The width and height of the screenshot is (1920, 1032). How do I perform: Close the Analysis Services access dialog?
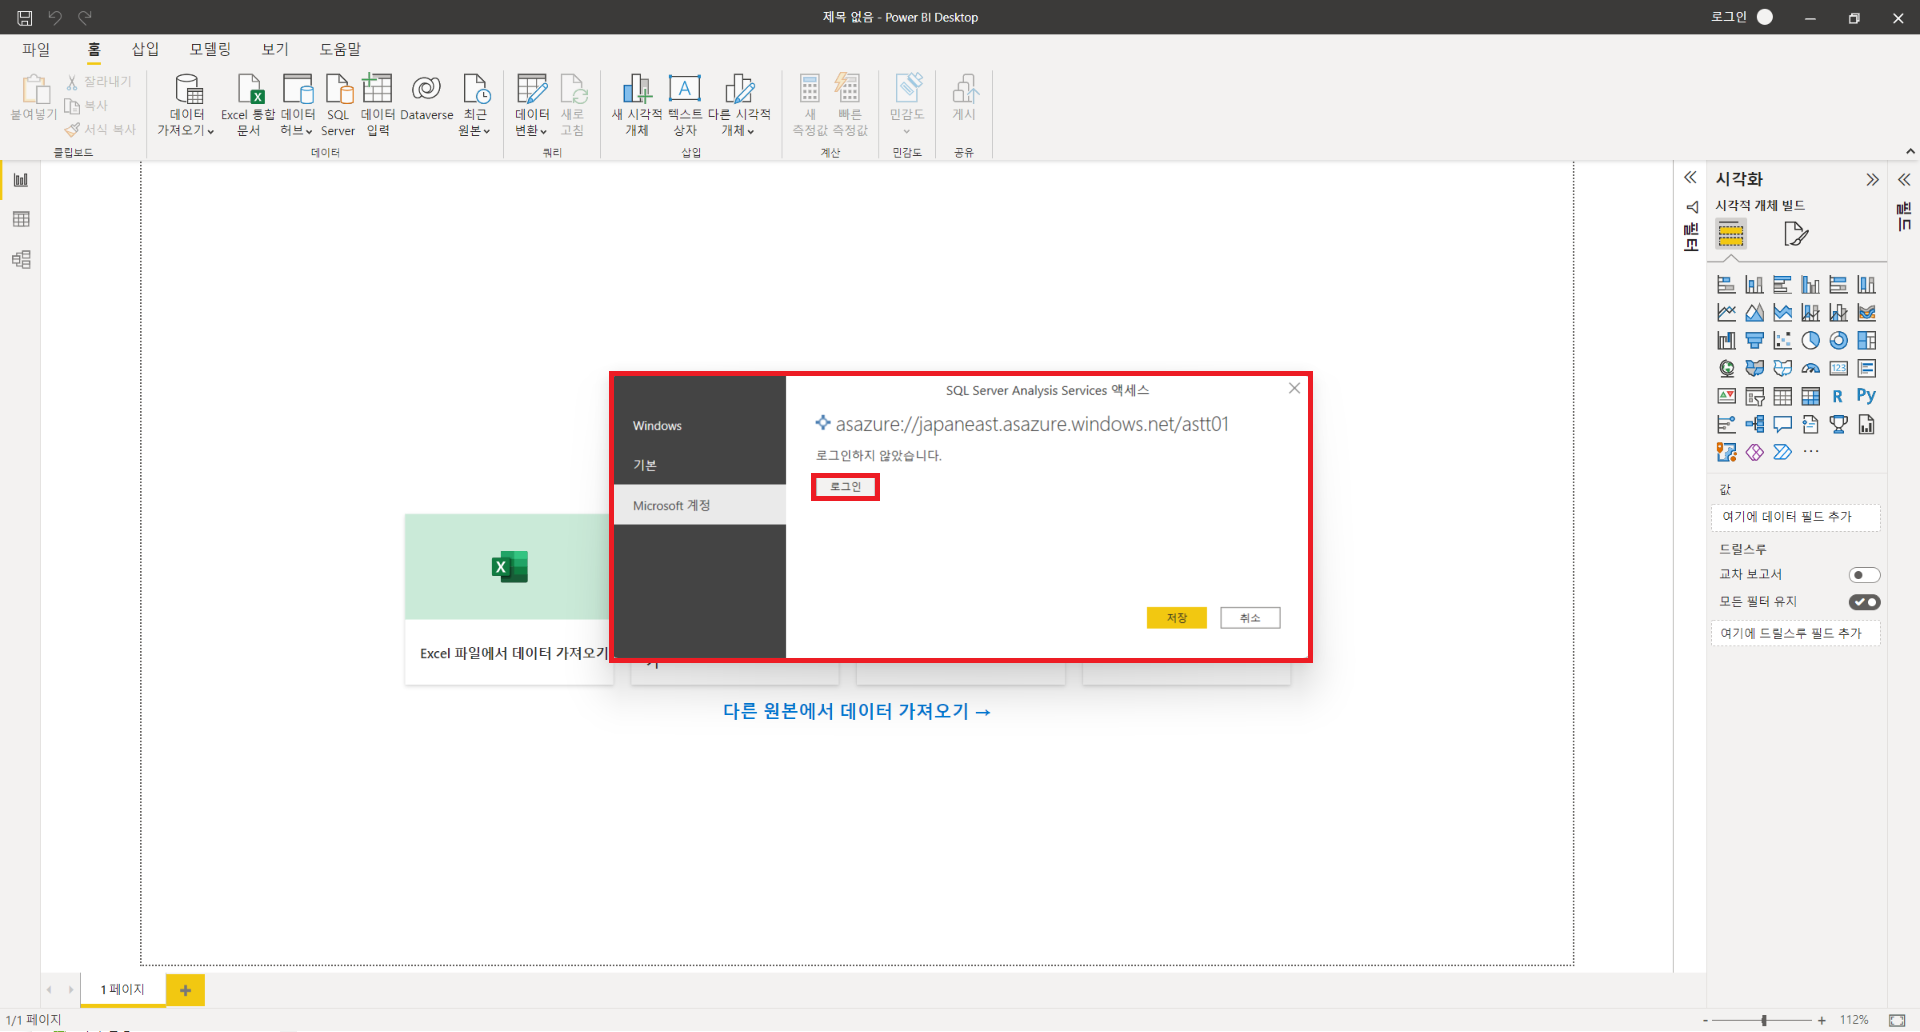[x=1294, y=388]
